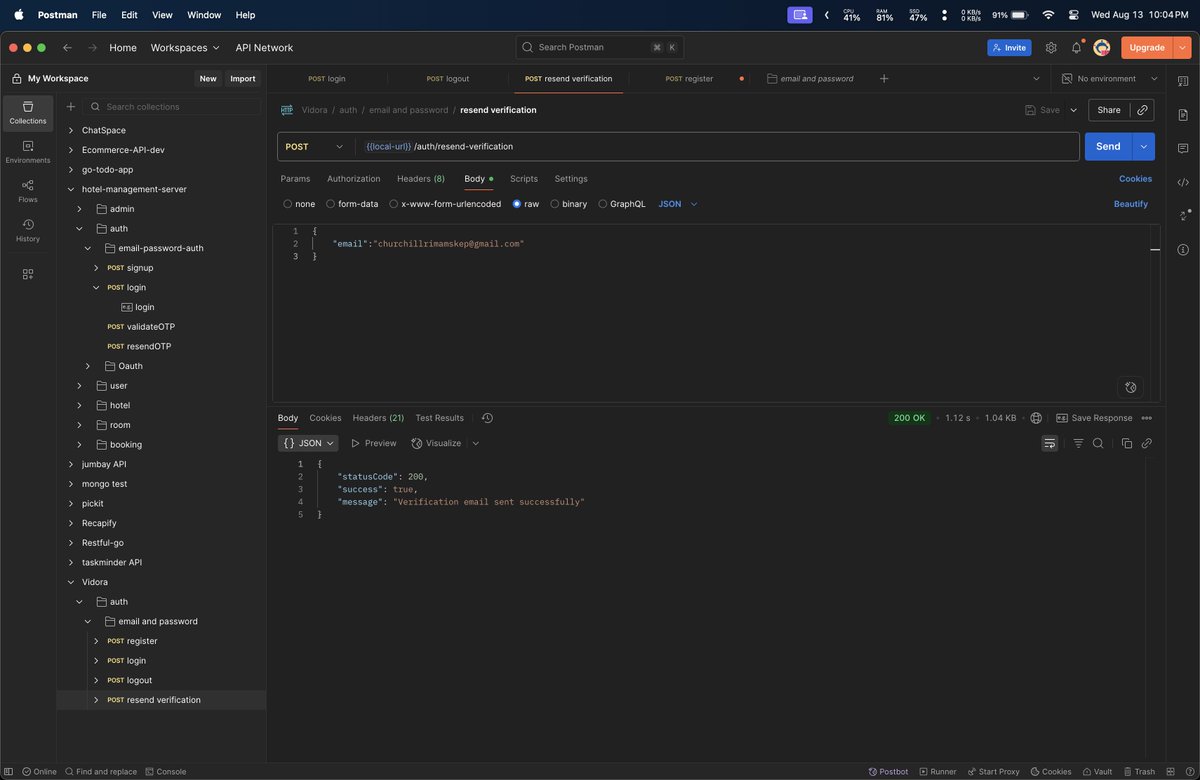Viewport: 1200px width, 780px height.
Task: Open the Flows sidebar panel
Action: (28, 191)
